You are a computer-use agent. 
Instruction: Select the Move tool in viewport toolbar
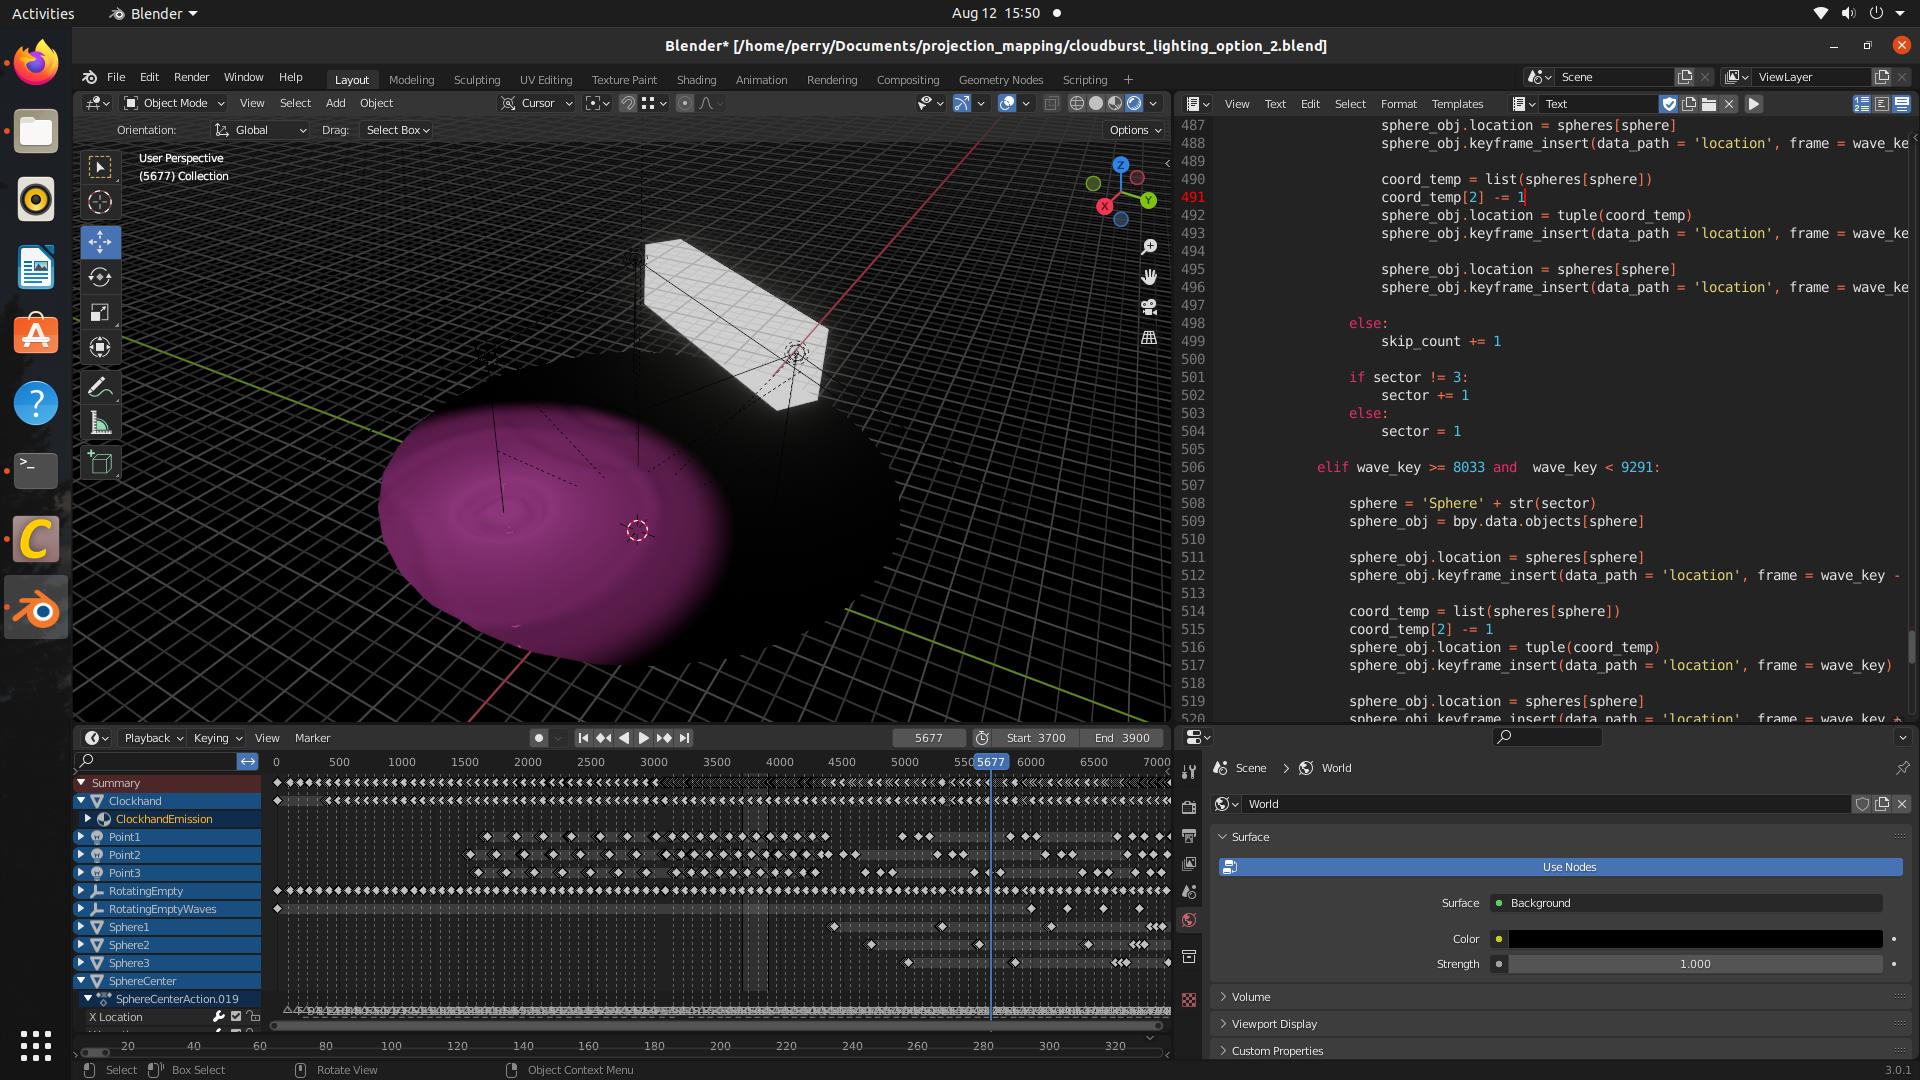[x=100, y=241]
